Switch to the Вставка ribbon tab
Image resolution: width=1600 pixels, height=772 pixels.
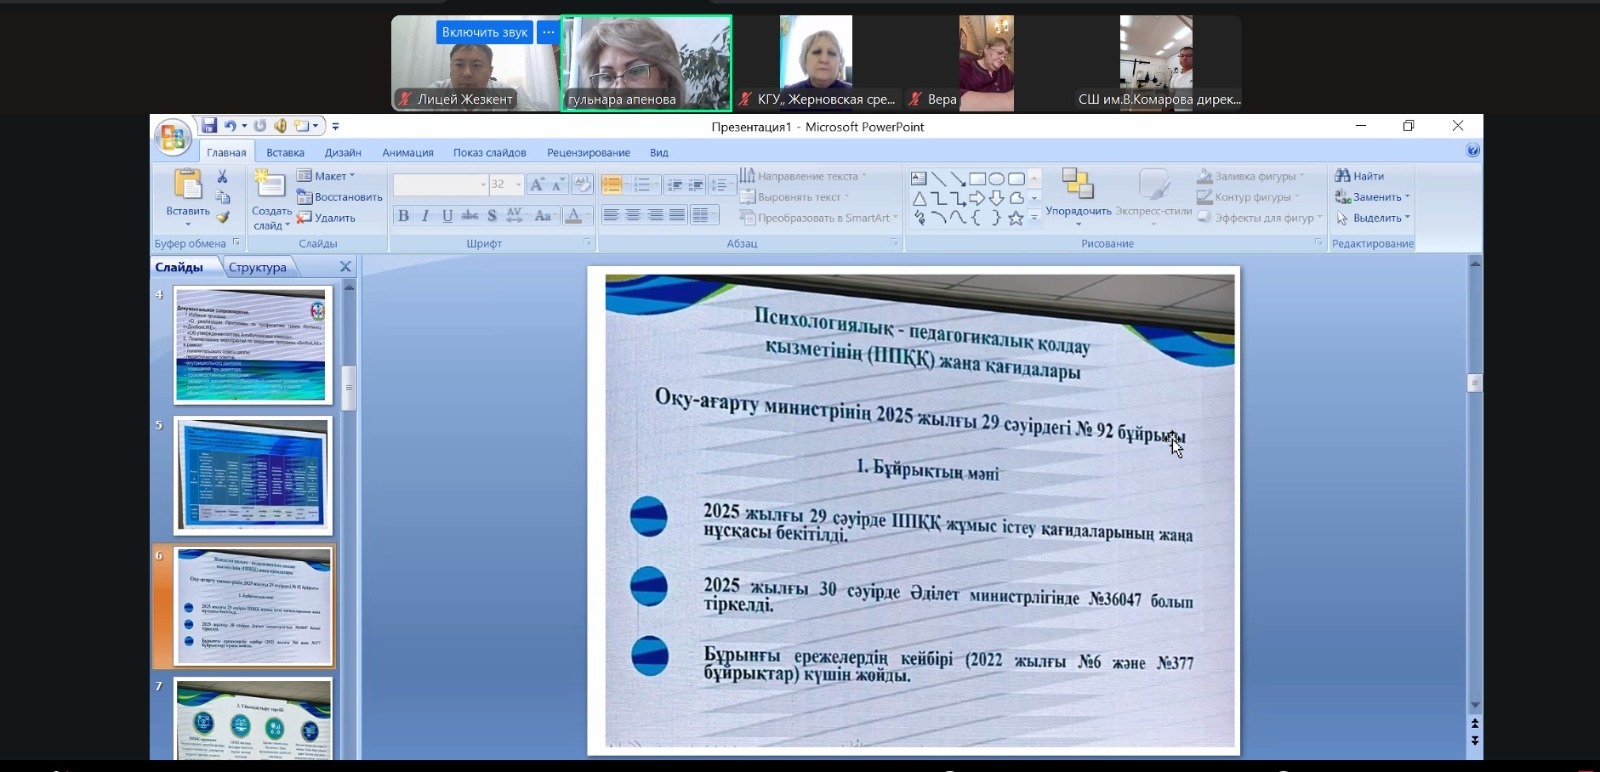click(285, 153)
